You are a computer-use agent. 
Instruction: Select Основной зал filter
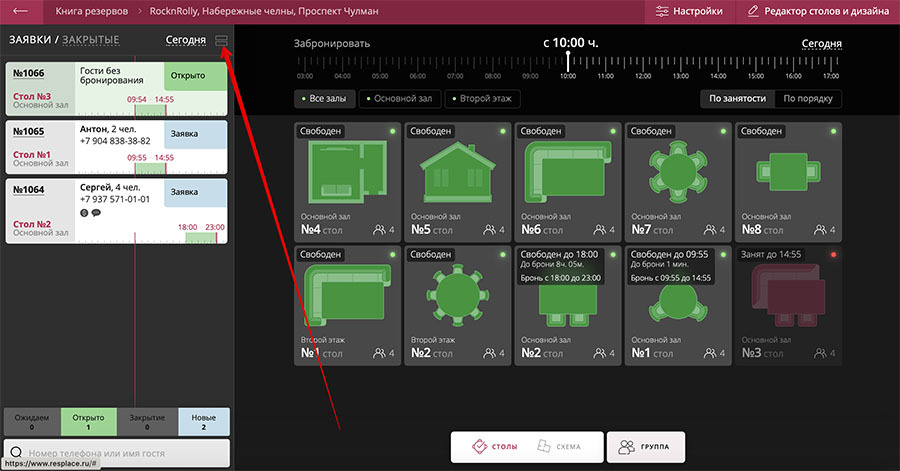click(399, 99)
